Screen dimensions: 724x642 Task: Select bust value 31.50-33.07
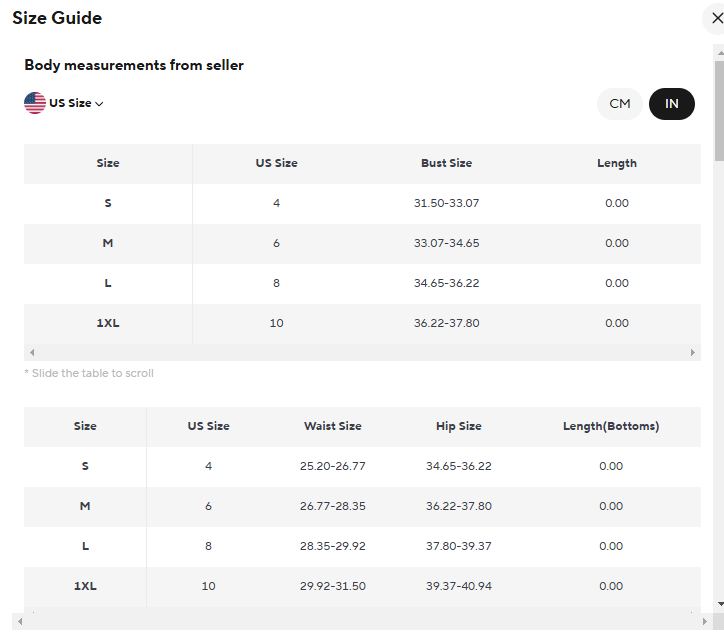click(x=446, y=203)
